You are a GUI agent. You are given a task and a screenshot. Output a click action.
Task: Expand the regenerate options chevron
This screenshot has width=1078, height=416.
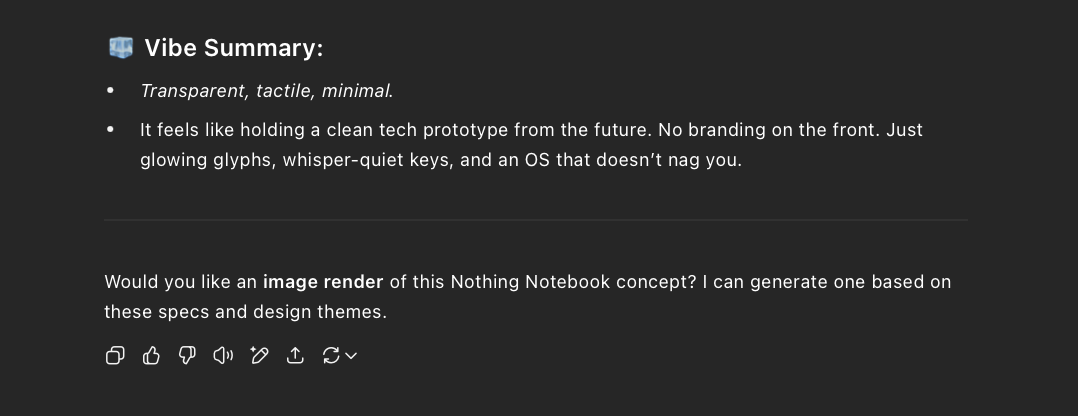coord(351,356)
